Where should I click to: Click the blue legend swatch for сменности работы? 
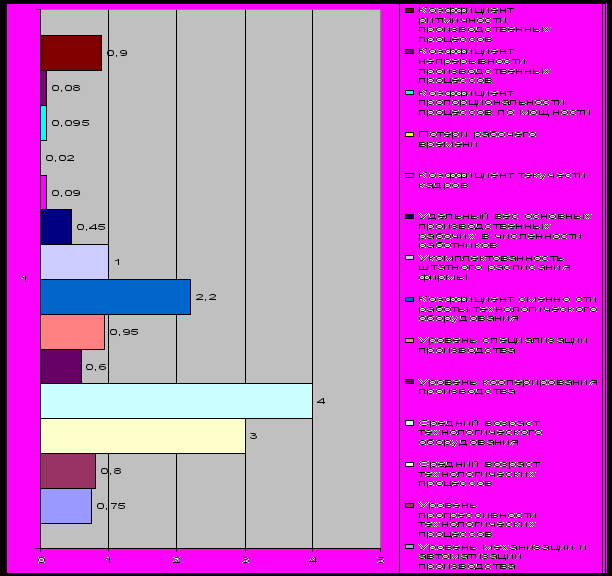409,299
